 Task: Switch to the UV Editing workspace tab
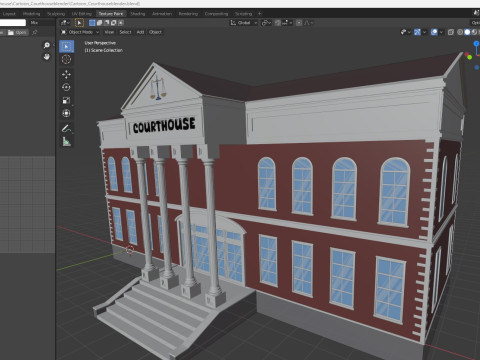[82, 14]
